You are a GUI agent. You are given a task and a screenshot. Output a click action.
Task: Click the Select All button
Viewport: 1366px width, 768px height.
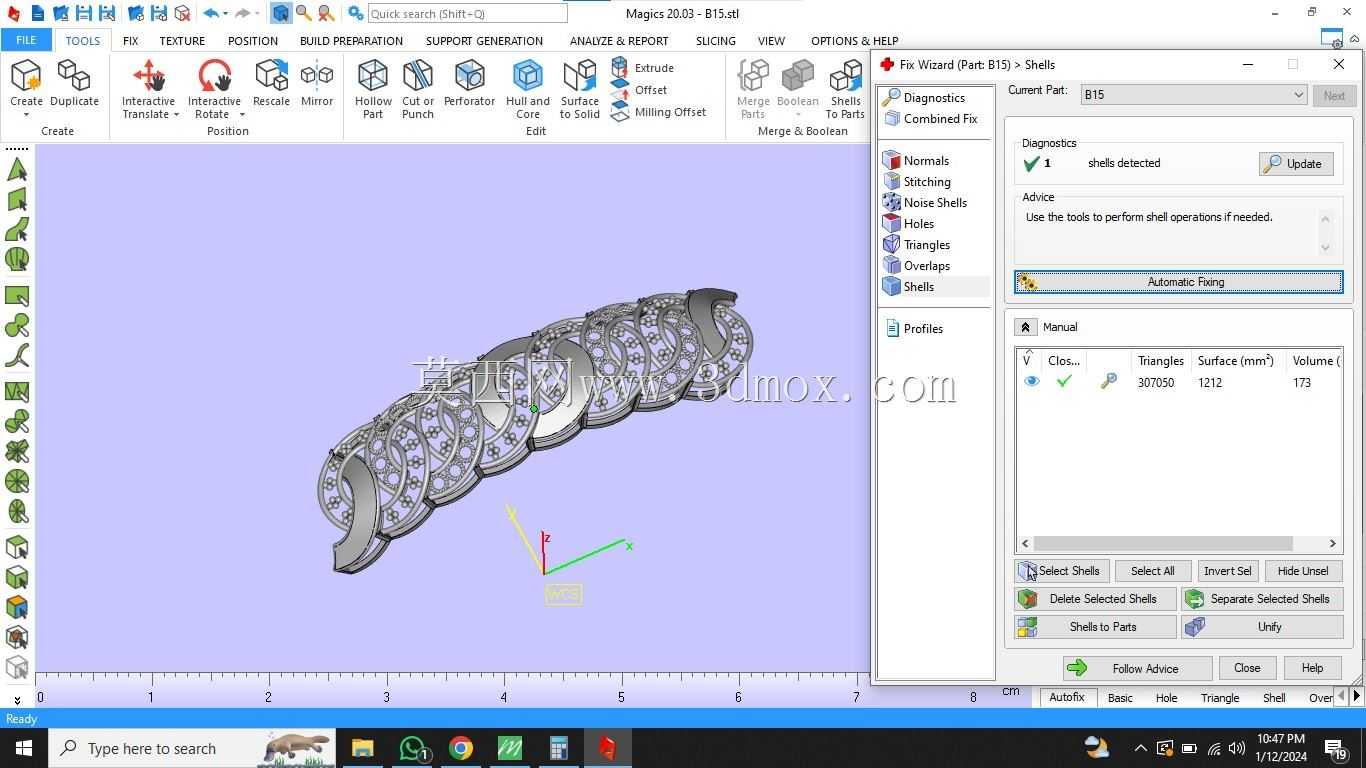[1153, 571]
